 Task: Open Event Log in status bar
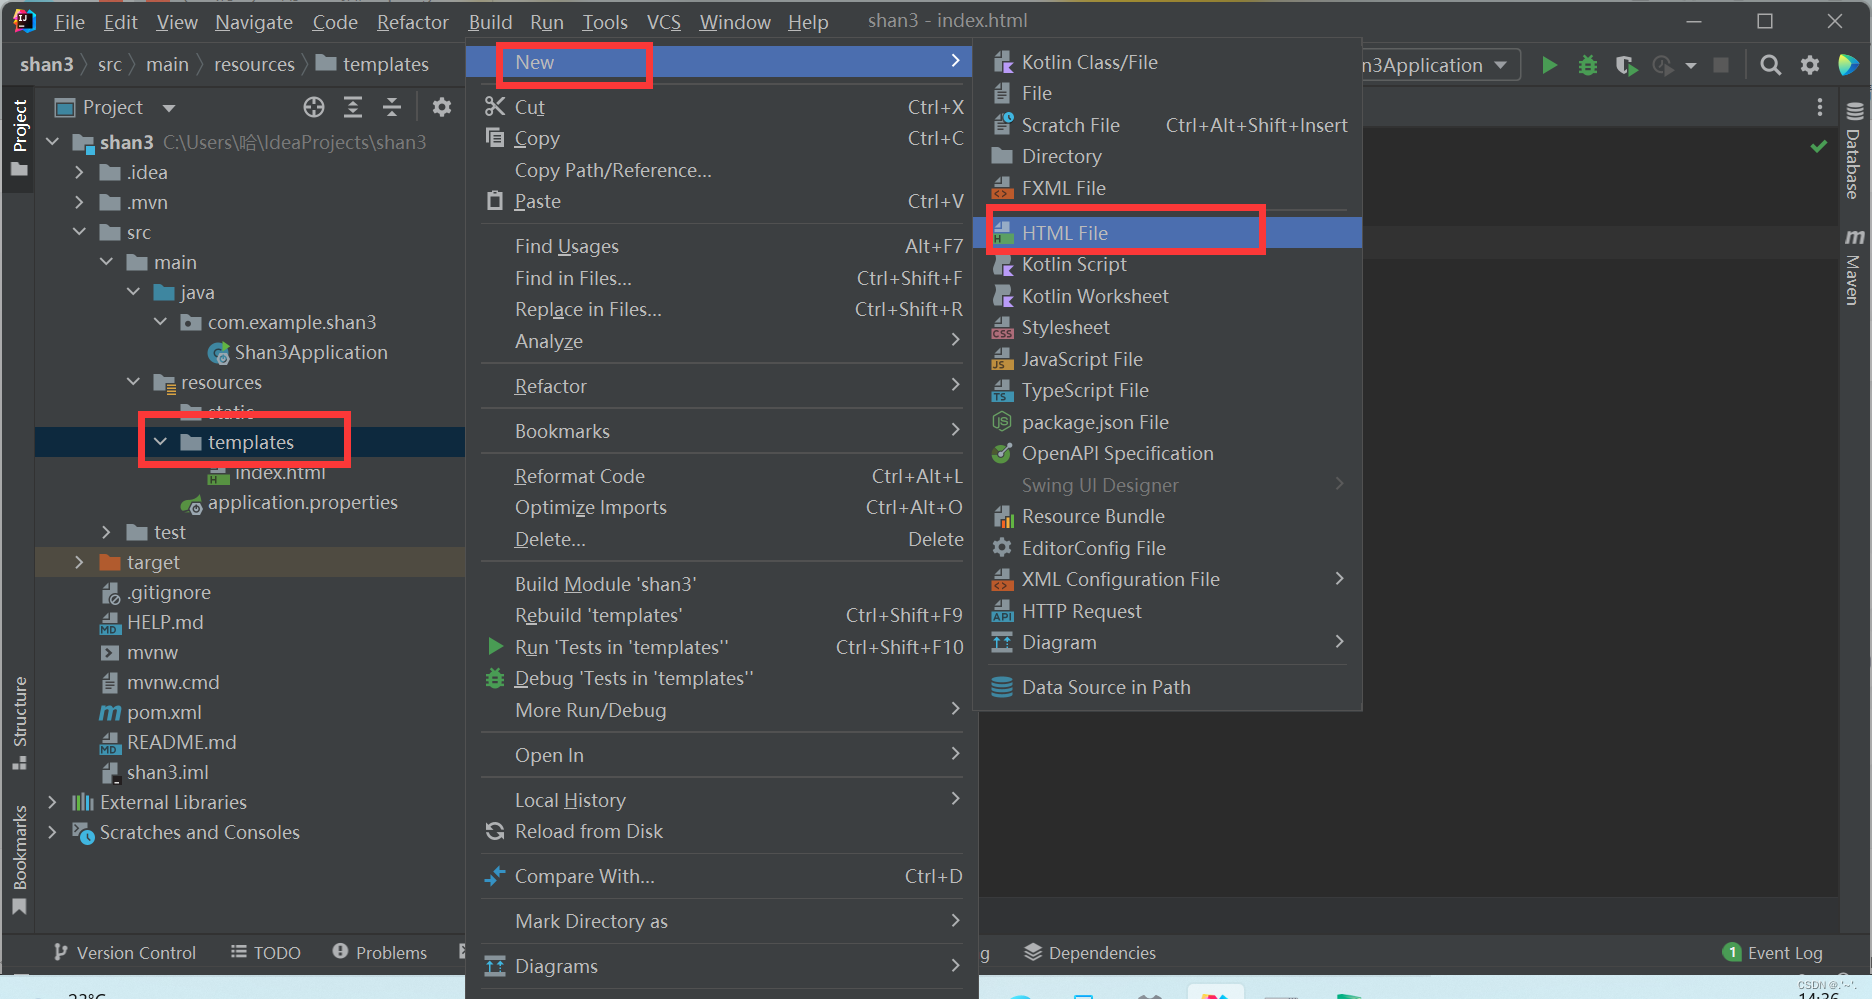(x=1773, y=952)
